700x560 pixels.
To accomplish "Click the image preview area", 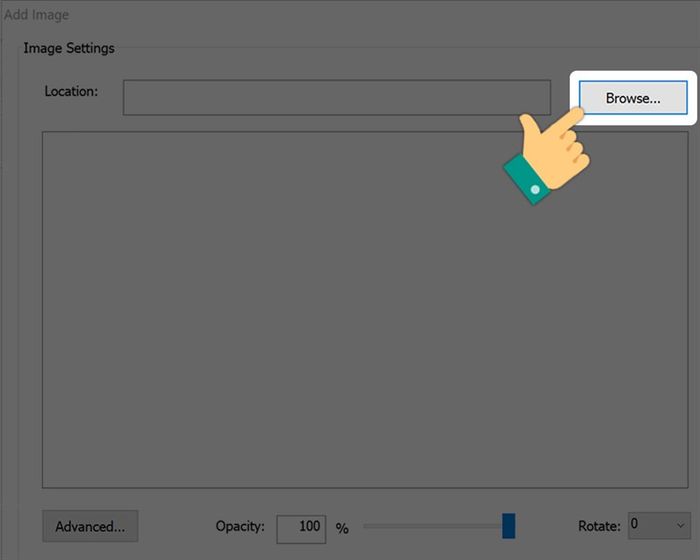I will click(x=365, y=309).
